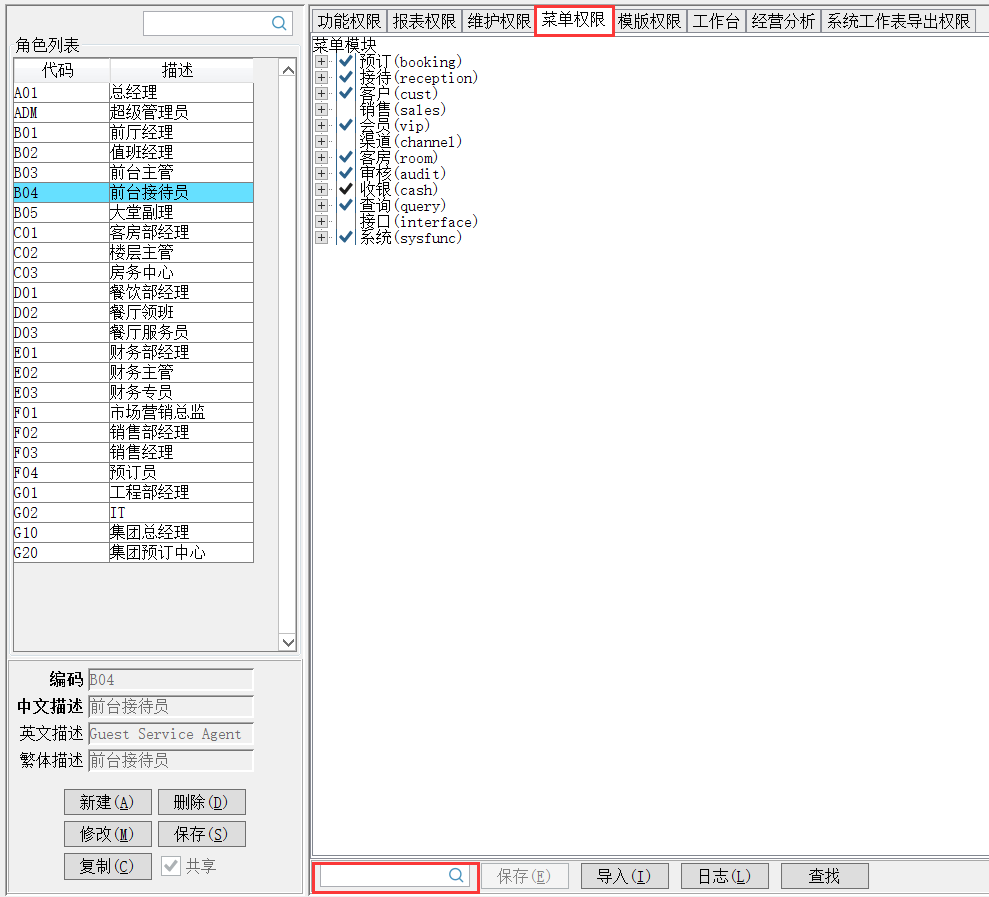Switch to 报表权限 tab
The image size is (989, 897).
tap(424, 21)
